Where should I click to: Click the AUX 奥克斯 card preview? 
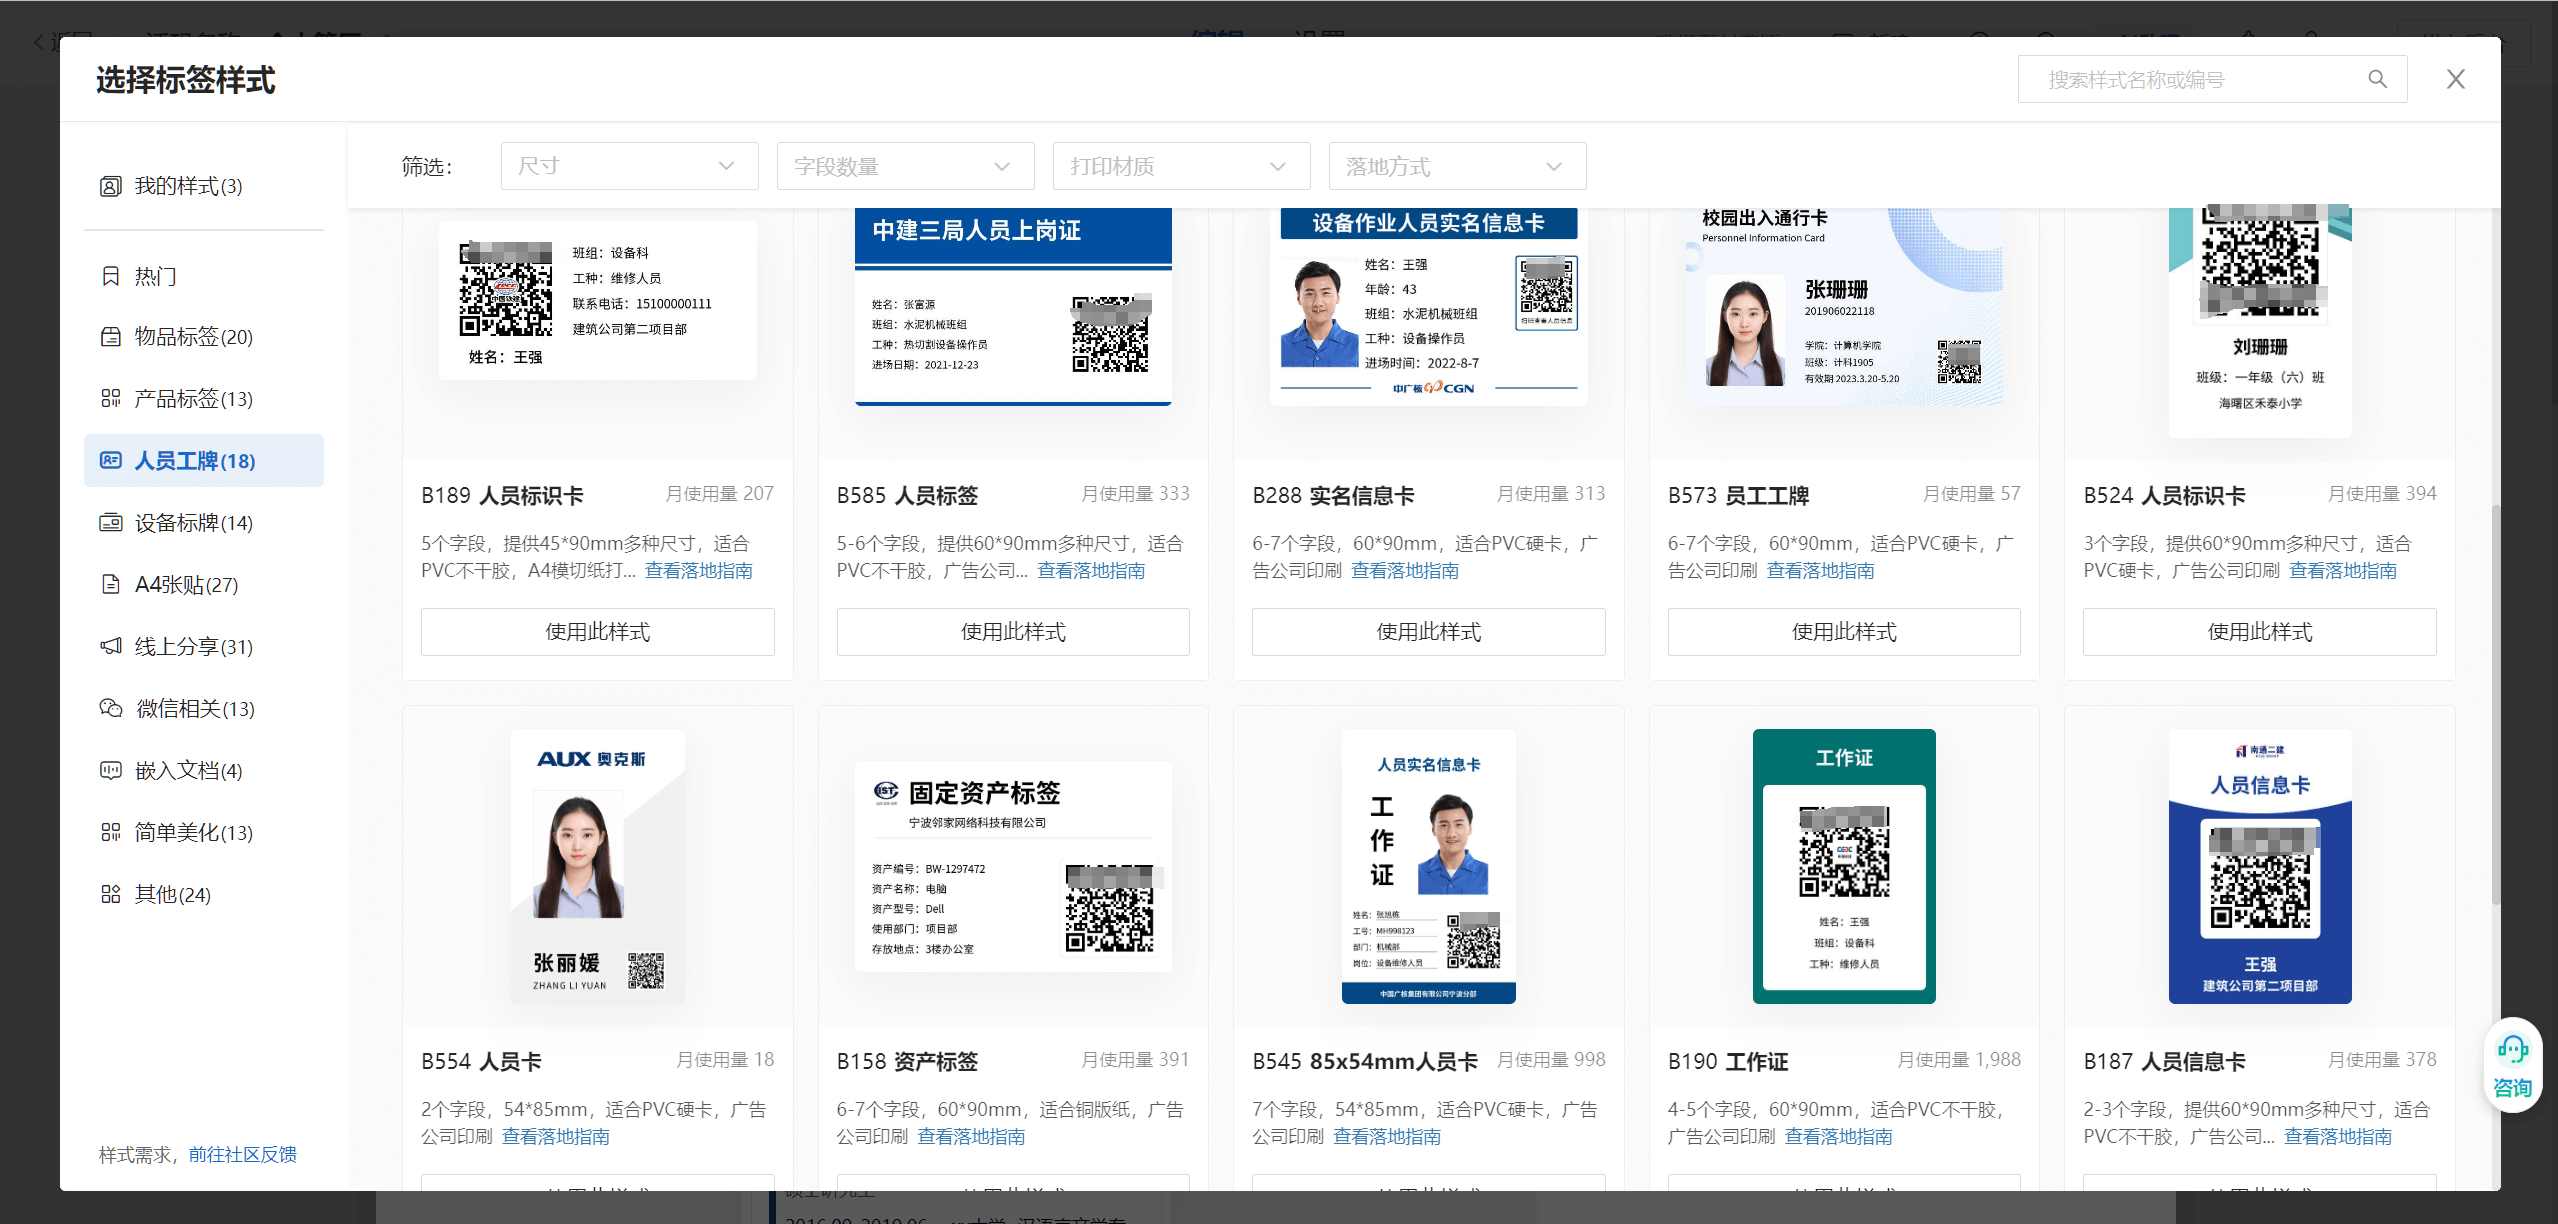pyautogui.click(x=597, y=866)
